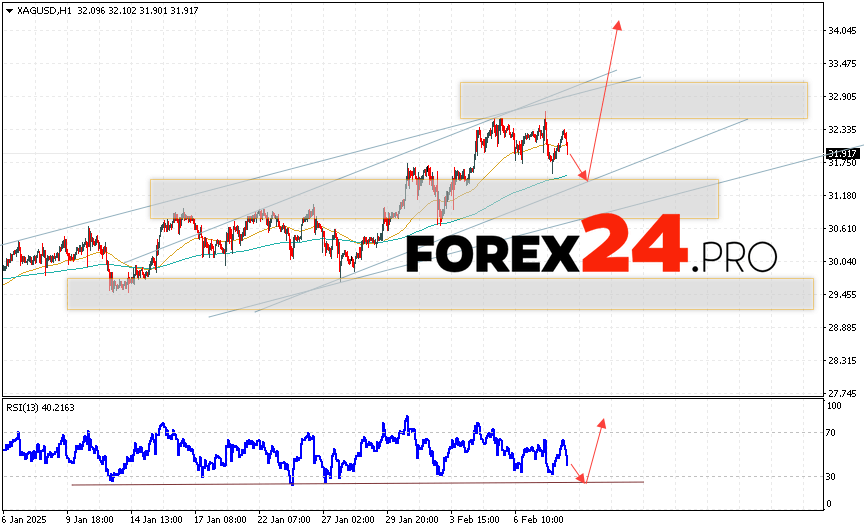The image size is (864, 531).
Task: Click the 9 Jan 18:00 time label
Action: 90,520
